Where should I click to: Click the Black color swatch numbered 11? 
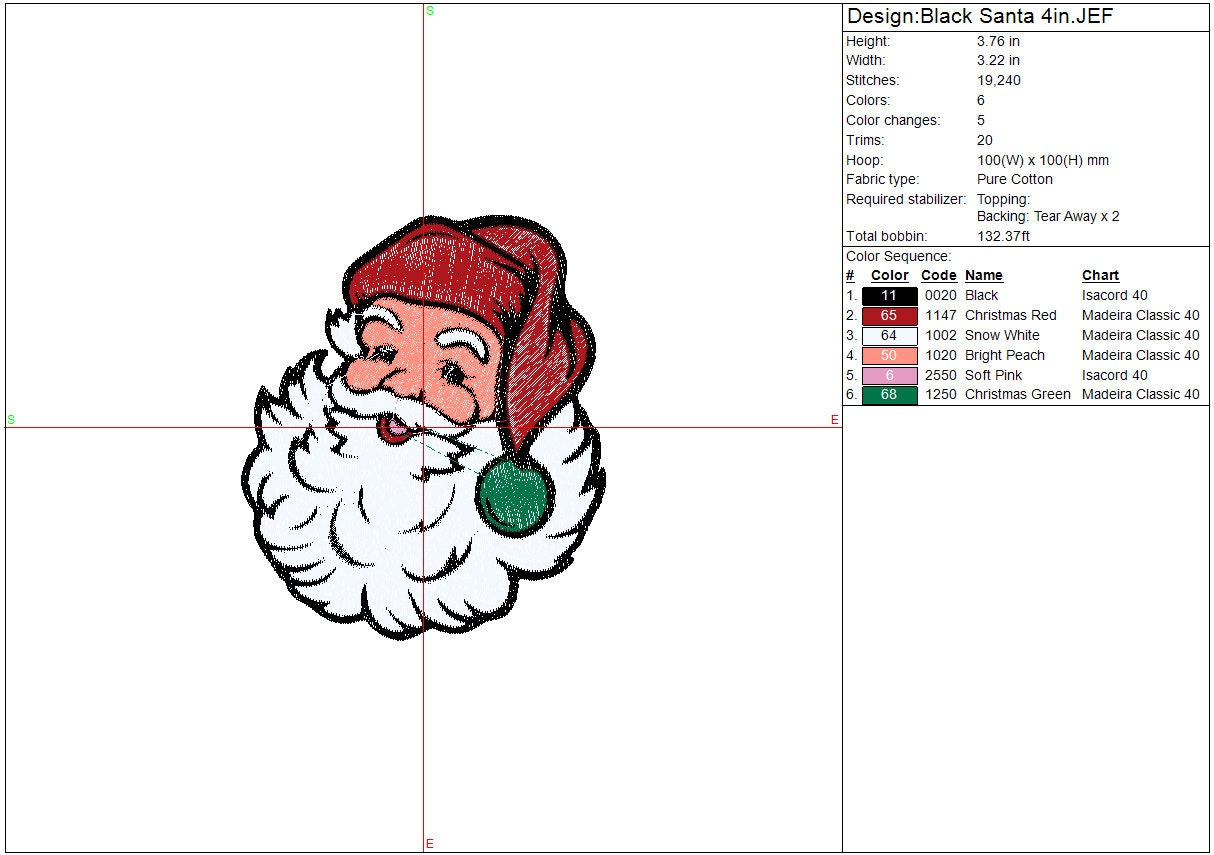click(889, 296)
